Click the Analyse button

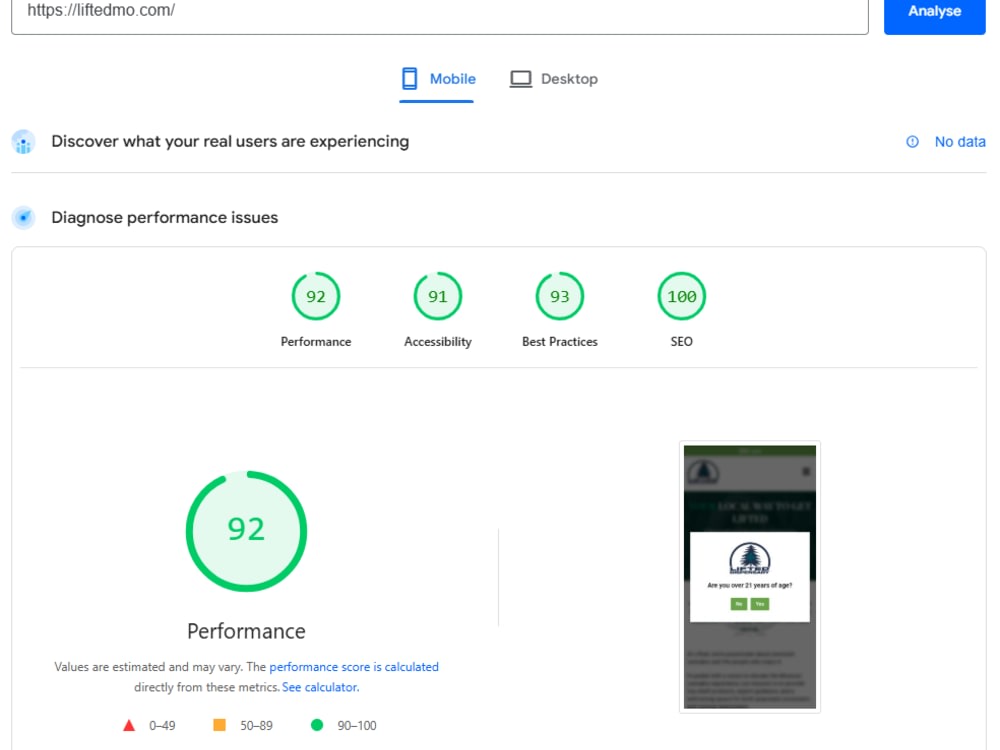coord(934,13)
